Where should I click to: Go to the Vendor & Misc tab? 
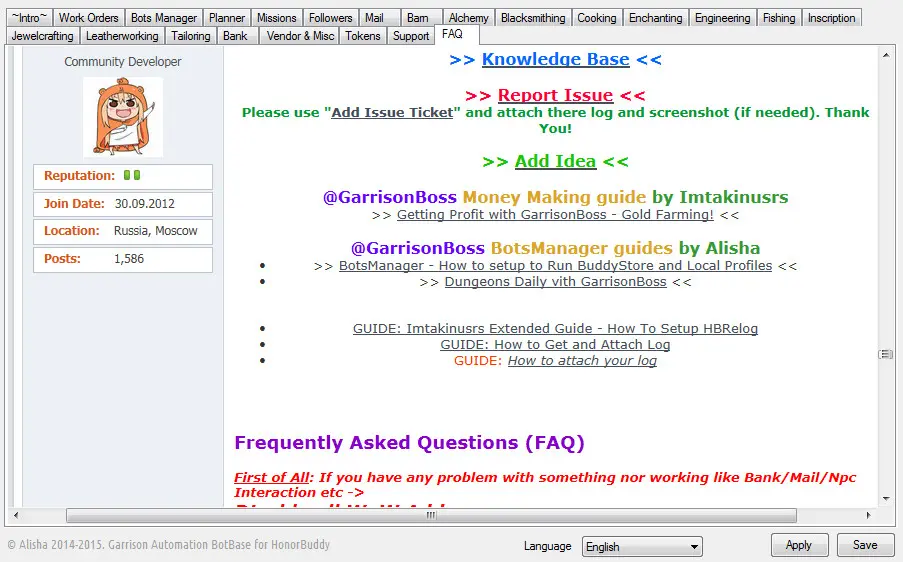click(300, 36)
